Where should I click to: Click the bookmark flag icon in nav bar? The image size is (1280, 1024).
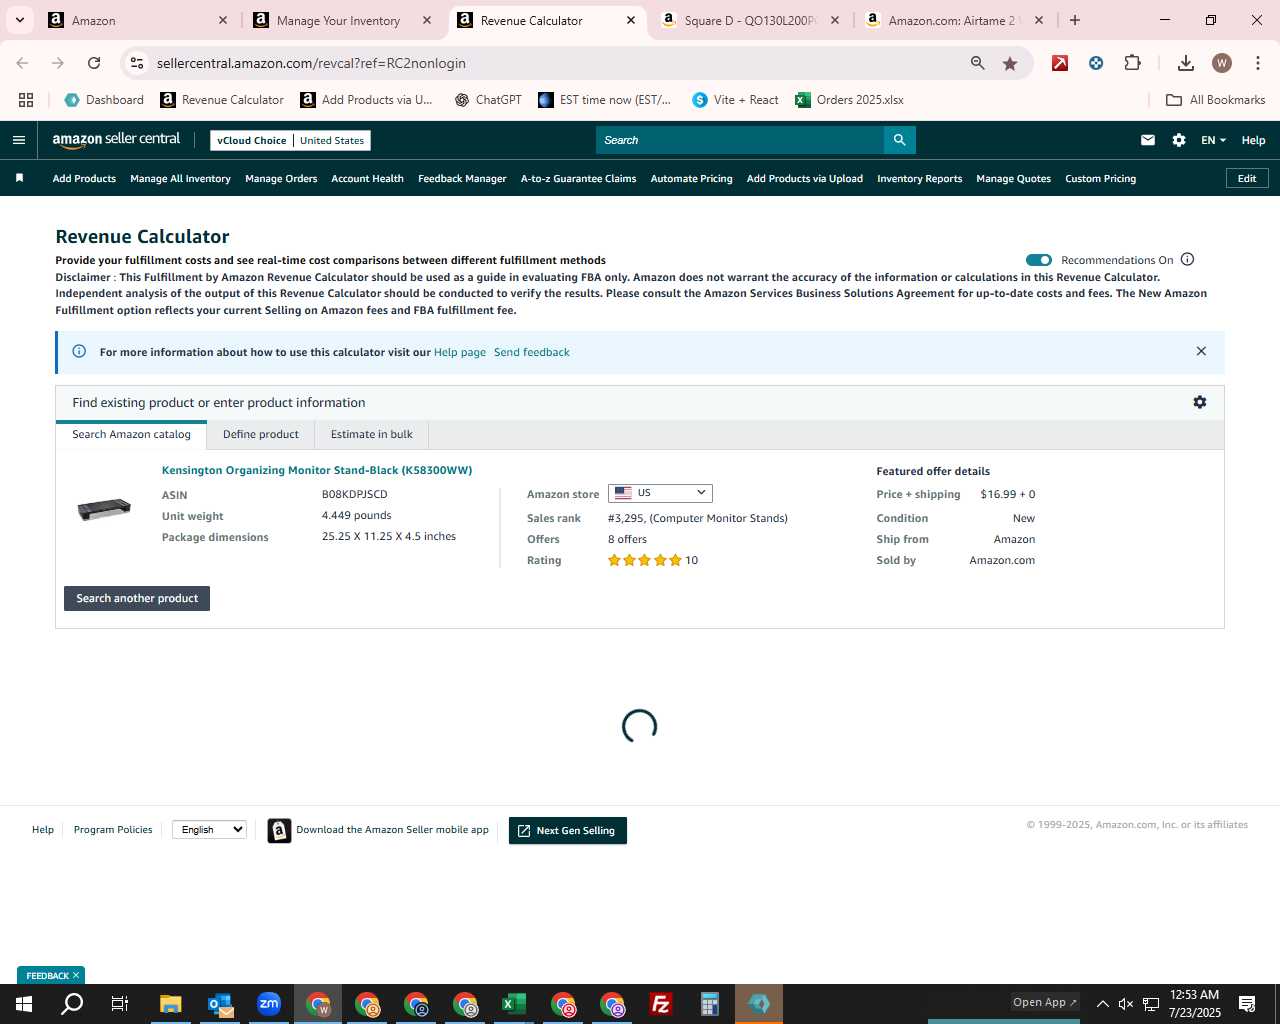19,178
